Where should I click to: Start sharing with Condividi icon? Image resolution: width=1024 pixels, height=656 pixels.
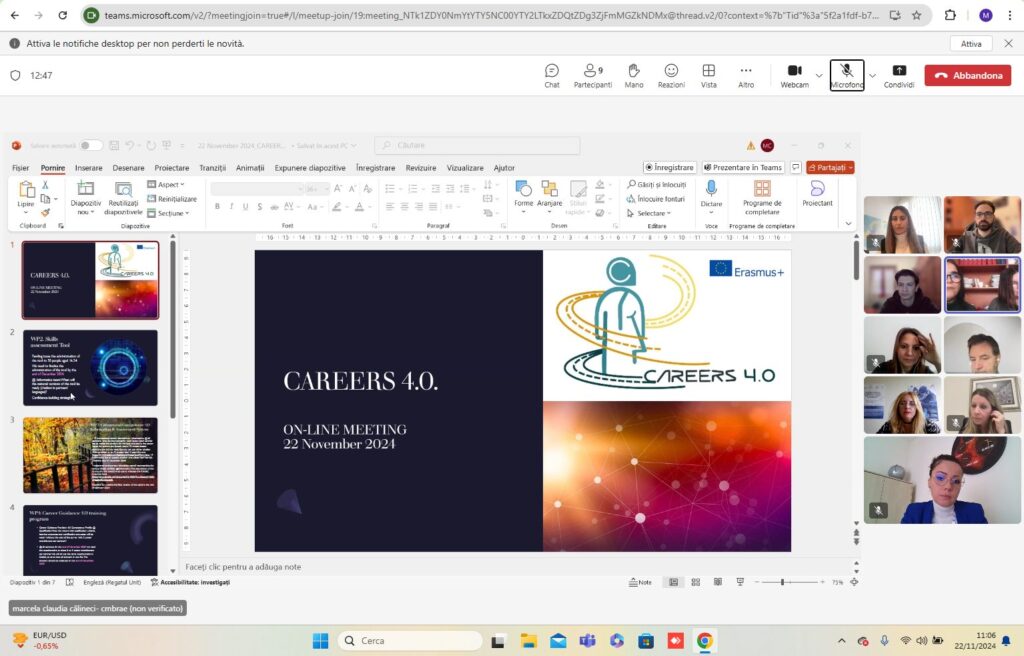coord(899,76)
